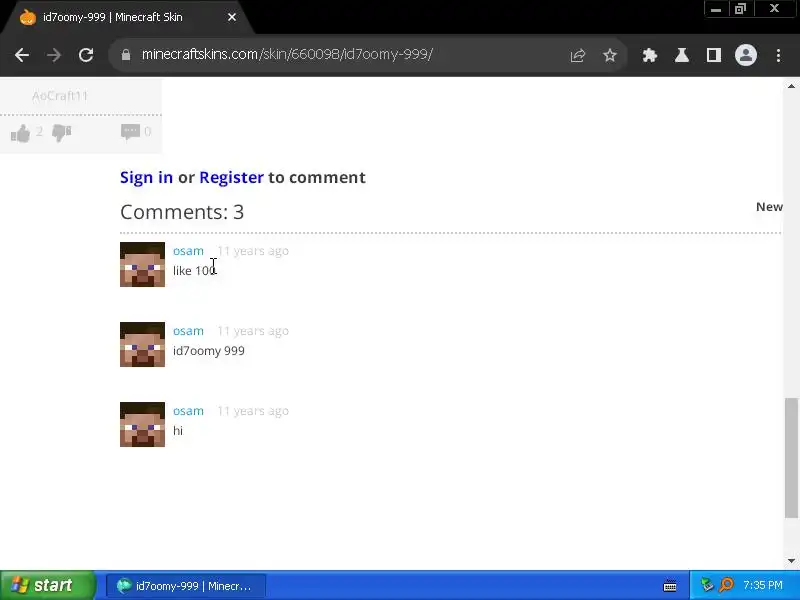Click the page scrollbar up arrow
The image size is (800, 600).
pyautogui.click(x=791, y=86)
